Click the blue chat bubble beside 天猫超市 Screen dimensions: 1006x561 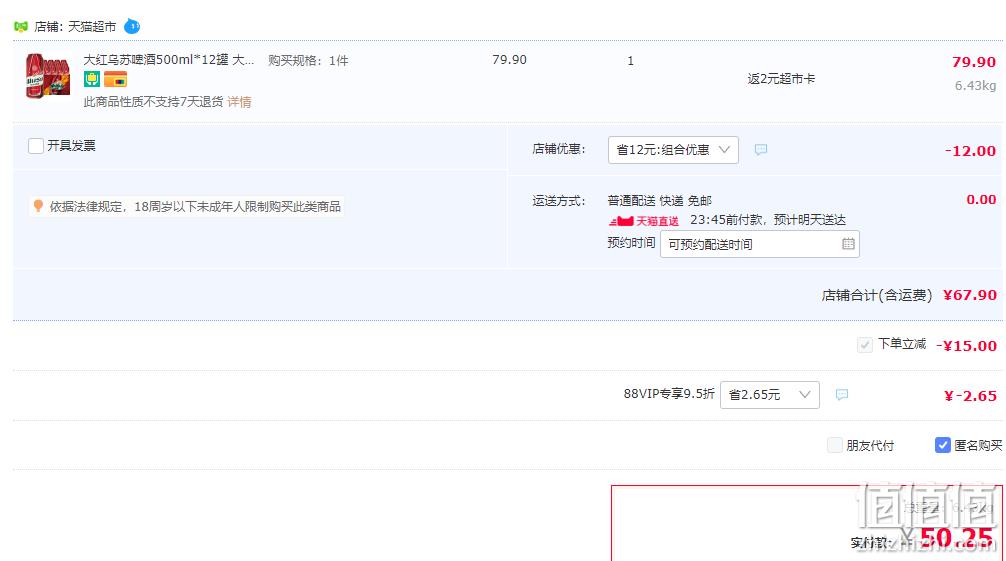tap(132, 26)
